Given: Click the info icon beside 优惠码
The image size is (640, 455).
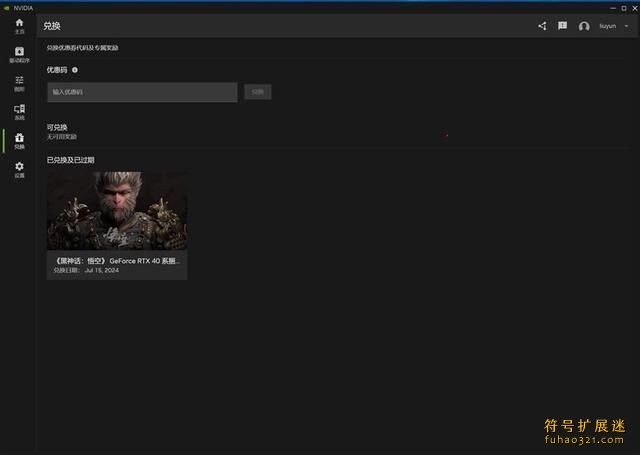Looking at the screenshot, I should click(x=75, y=70).
